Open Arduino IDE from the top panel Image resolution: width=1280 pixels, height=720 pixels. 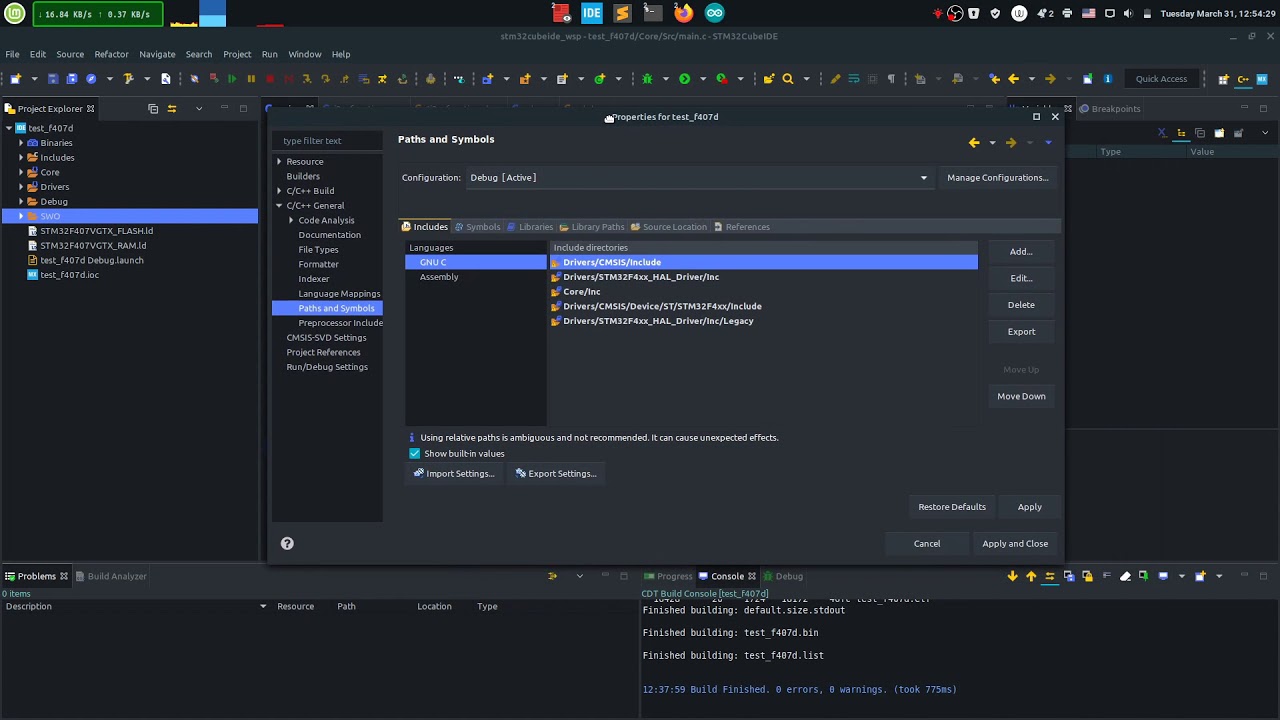pyautogui.click(x=714, y=13)
